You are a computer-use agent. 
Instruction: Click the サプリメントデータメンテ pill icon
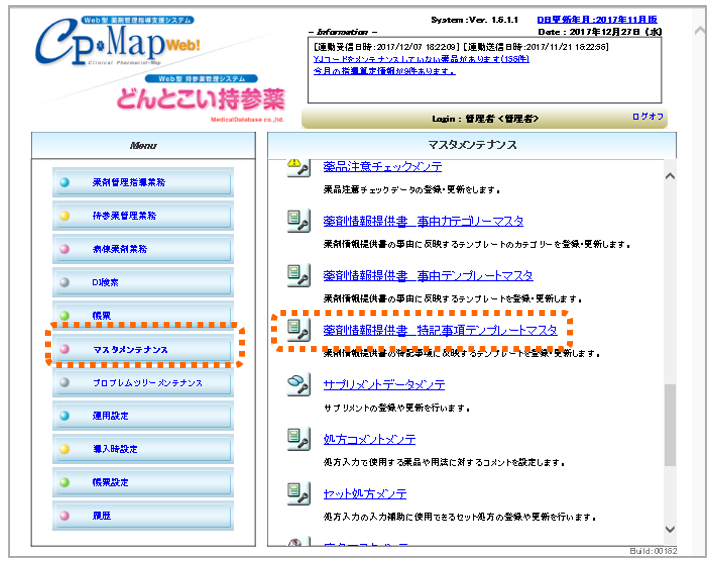click(x=297, y=384)
